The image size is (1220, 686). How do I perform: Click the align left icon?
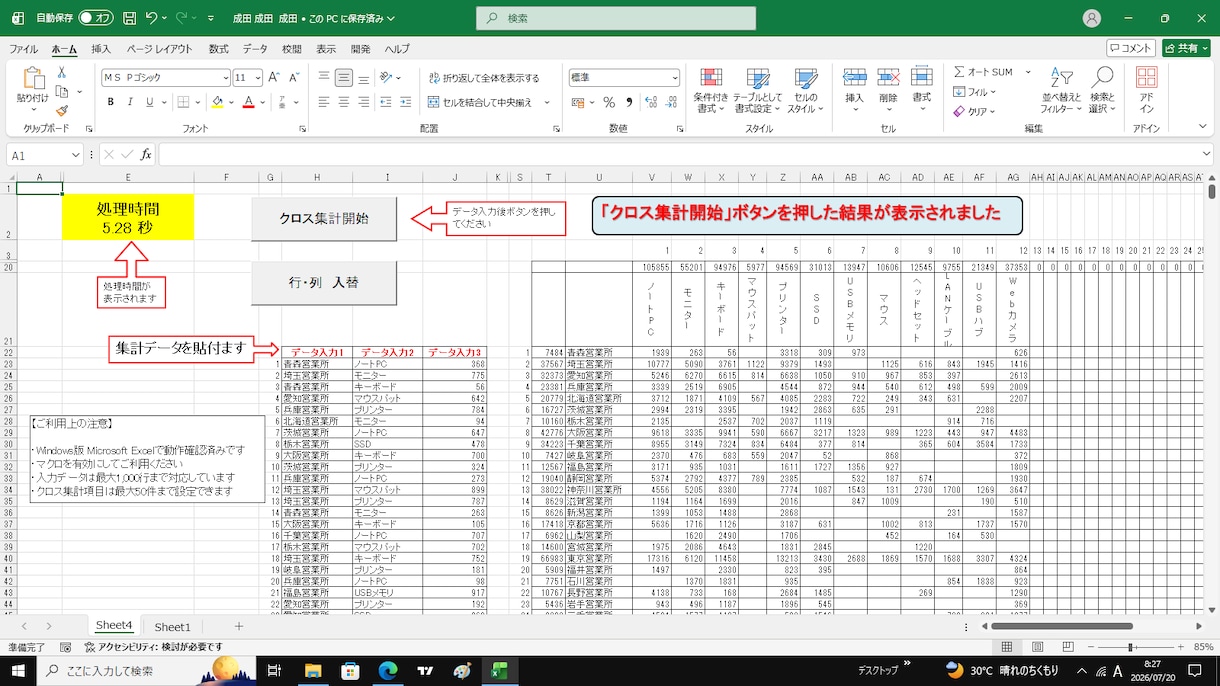tap(324, 102)
